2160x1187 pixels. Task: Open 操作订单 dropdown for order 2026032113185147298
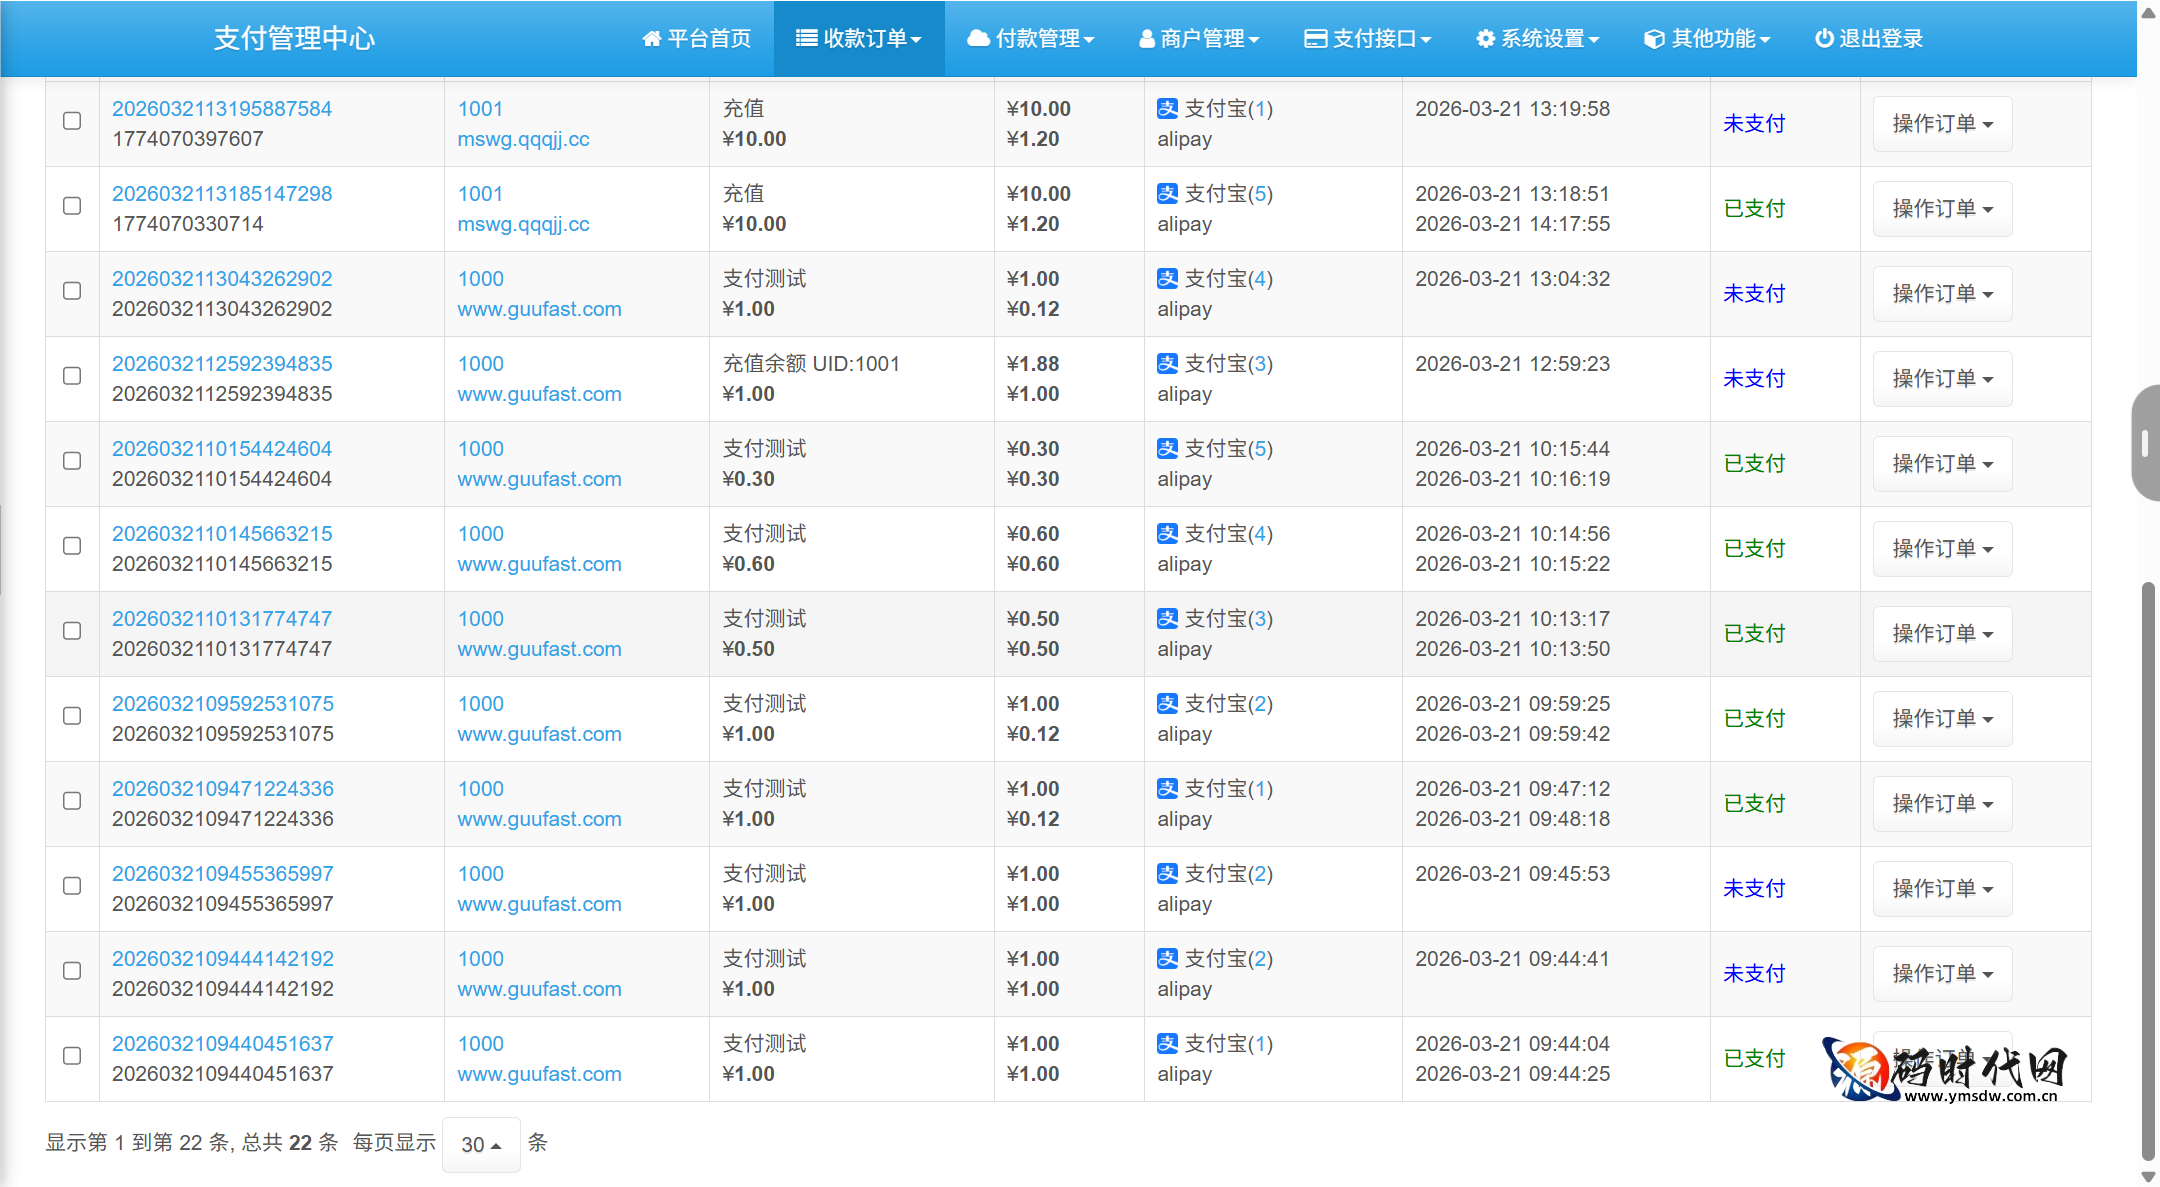pos(1941,209)
